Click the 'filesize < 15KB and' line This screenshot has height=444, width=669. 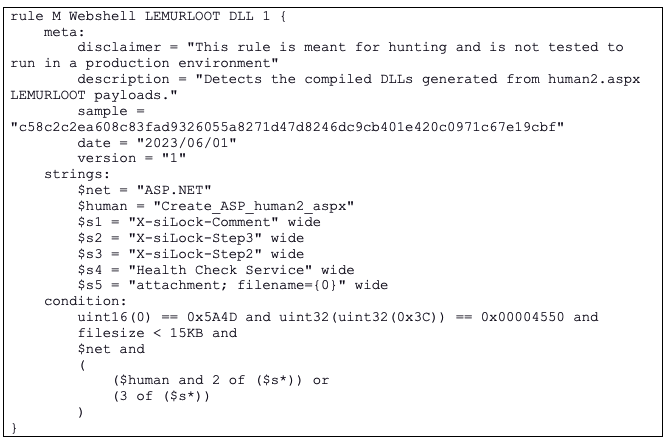coord(157,333)
